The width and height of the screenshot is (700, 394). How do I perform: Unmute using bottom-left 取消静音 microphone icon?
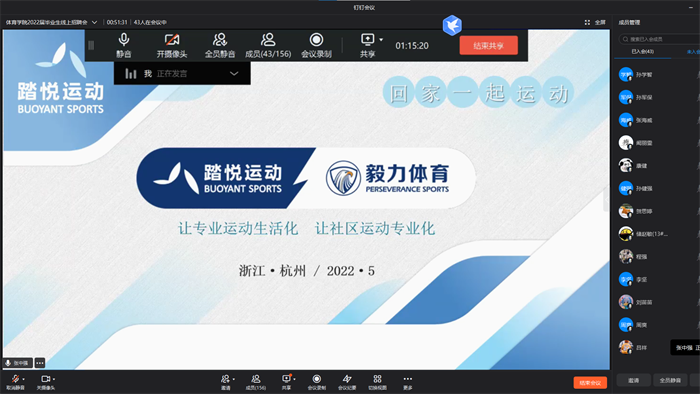[x=16, y=382]
